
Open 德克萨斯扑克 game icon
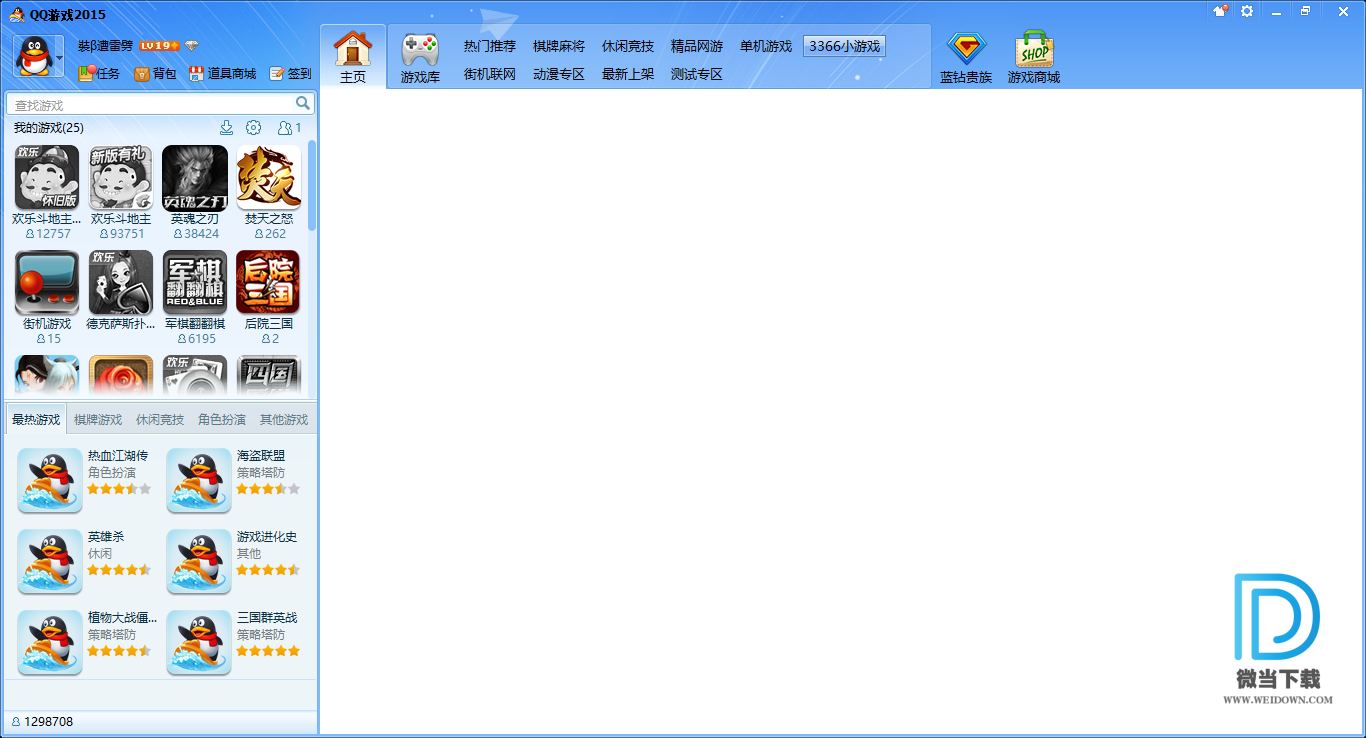tap(121, 282)
